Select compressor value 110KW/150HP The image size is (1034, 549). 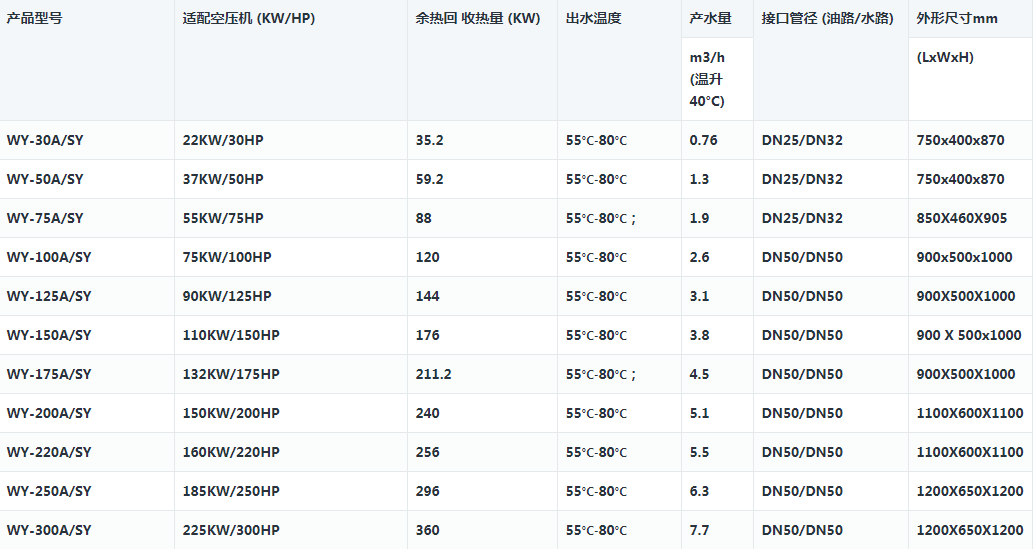[231, 335]
